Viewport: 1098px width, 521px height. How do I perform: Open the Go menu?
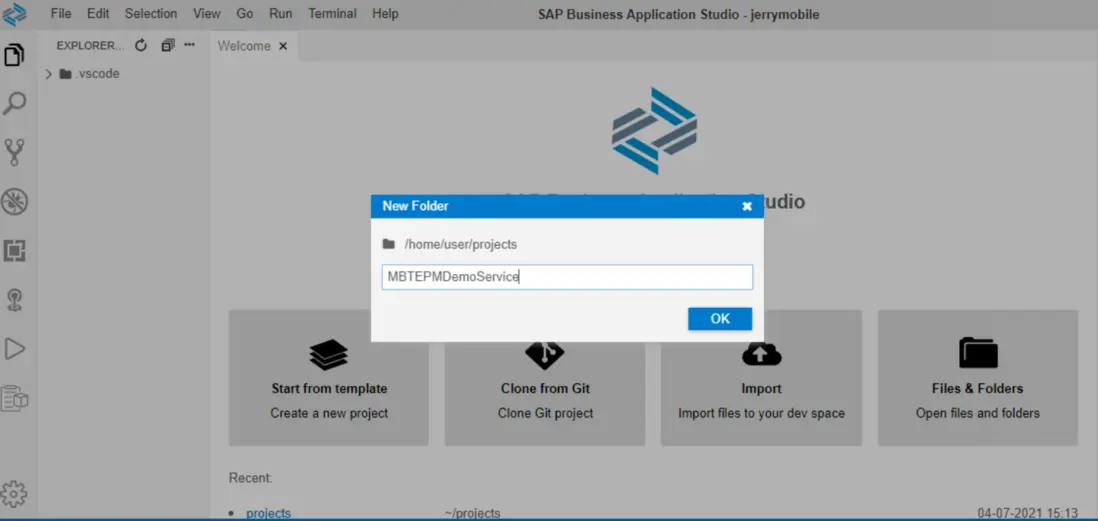(245, 13)
